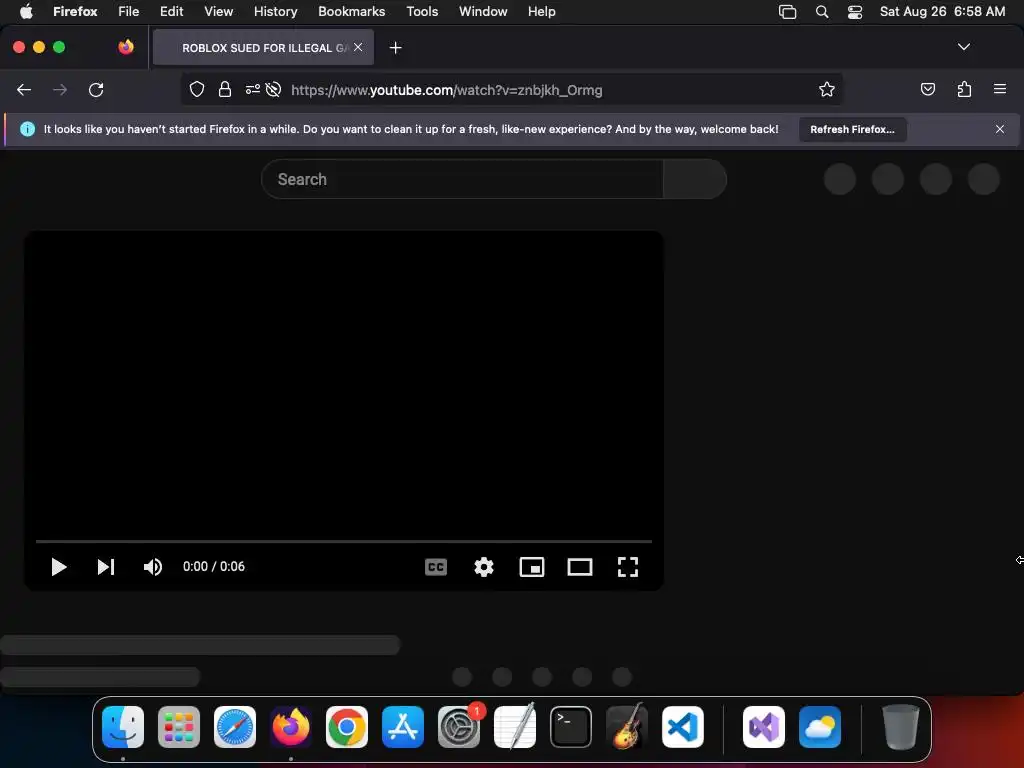This screenshot has height=768, width=1024.
Task: View site security lock info
Action: pos(225,89)
